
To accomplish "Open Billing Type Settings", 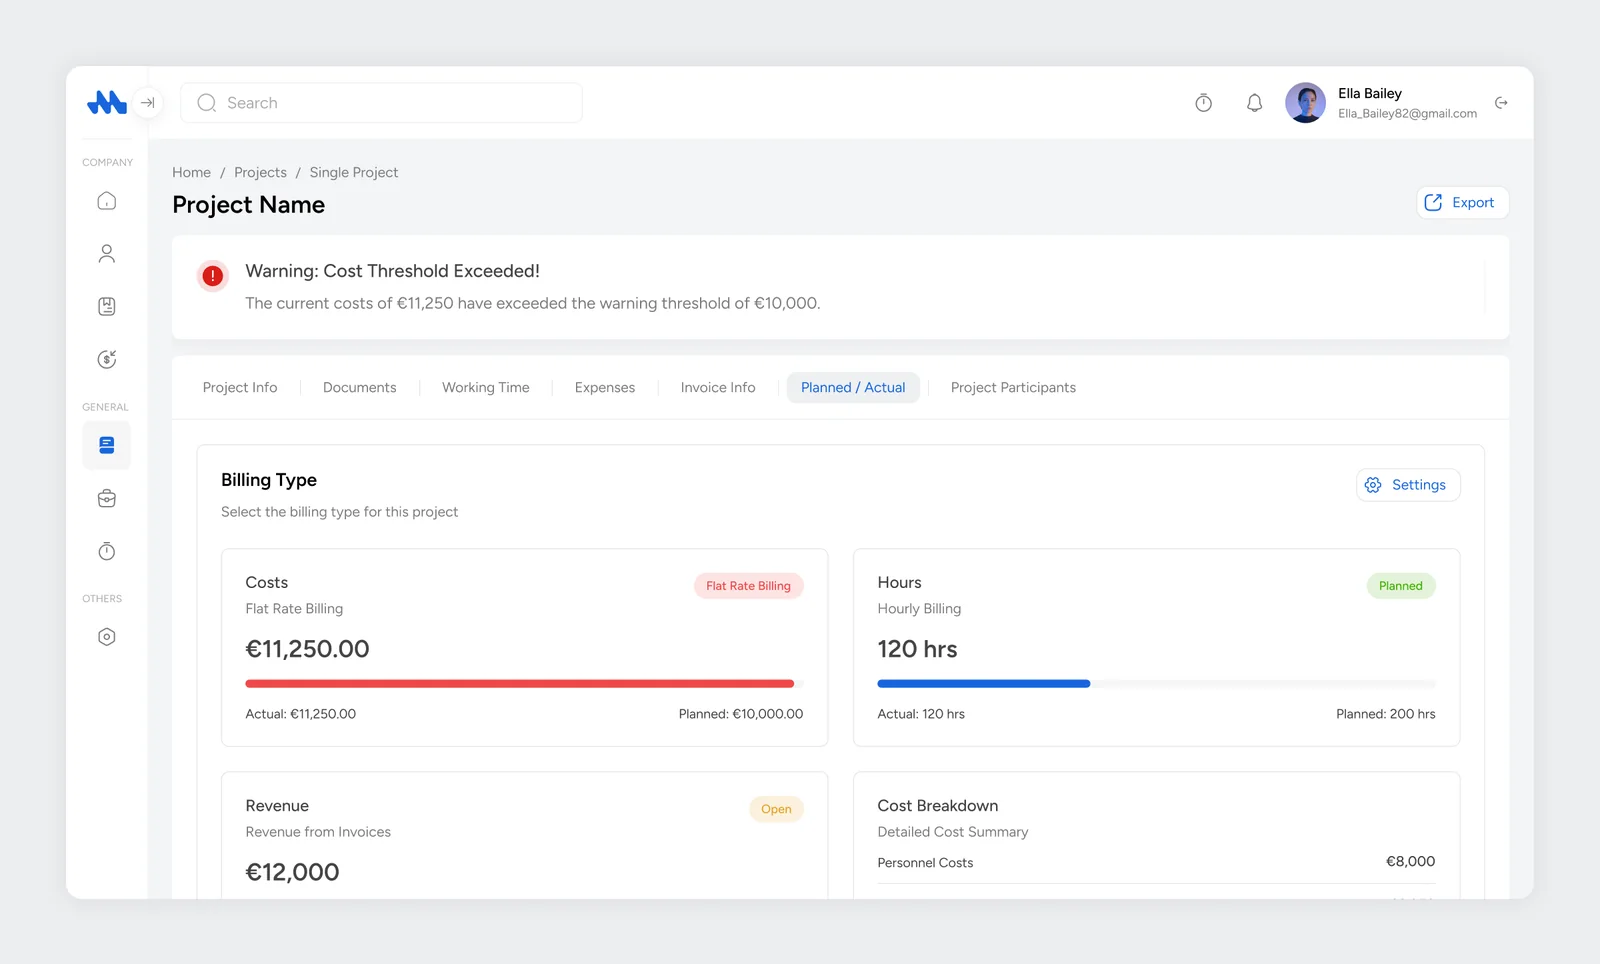I will 1408,485.
